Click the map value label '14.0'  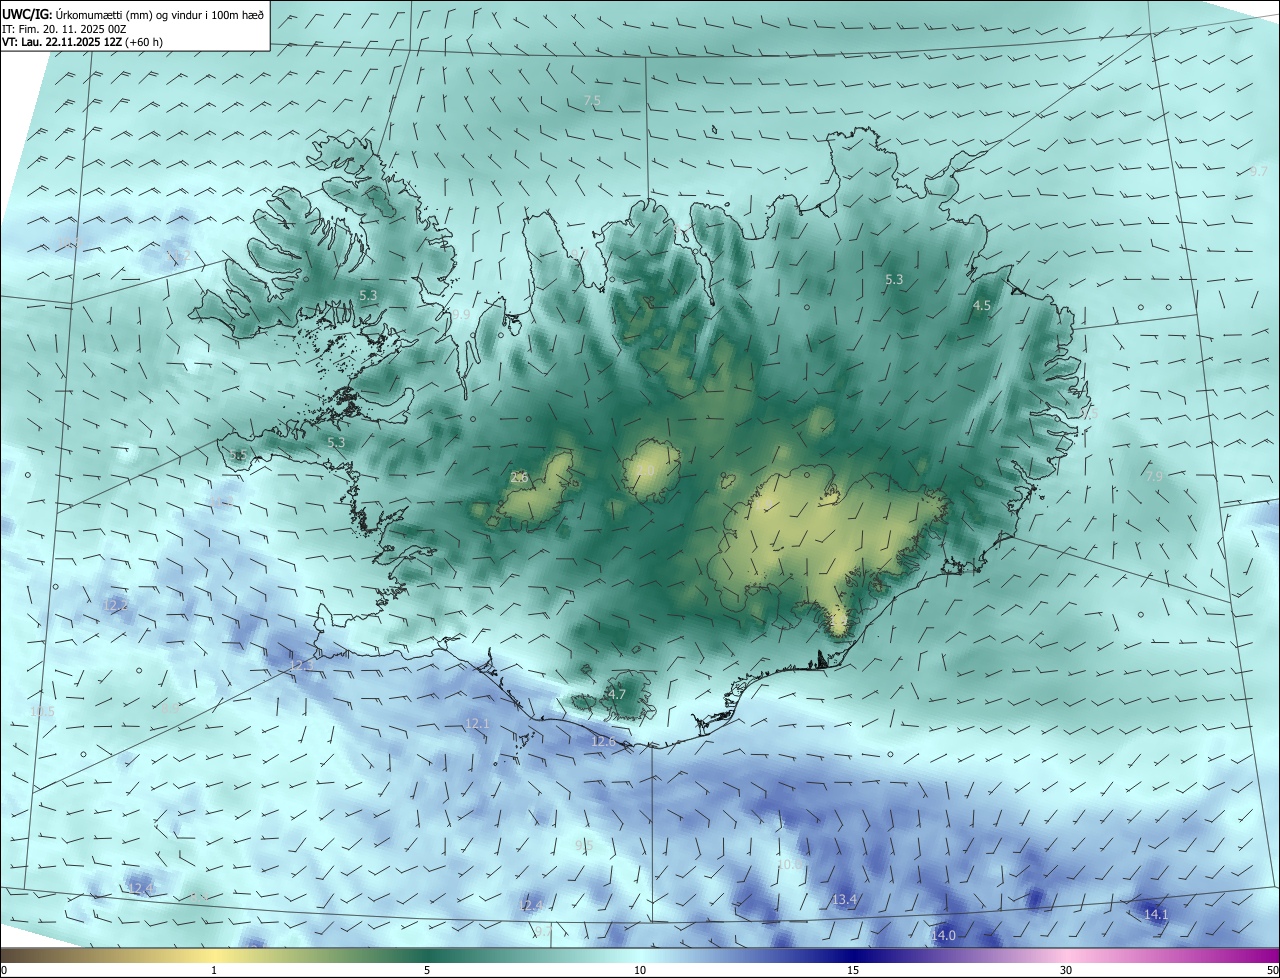tap(943, 935)
